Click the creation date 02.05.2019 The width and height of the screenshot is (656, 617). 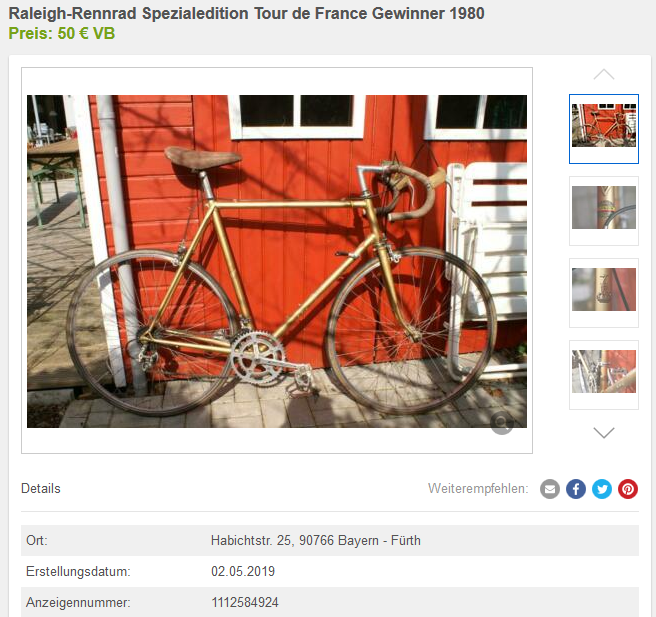pyautogui.click(x=243, y=571)
